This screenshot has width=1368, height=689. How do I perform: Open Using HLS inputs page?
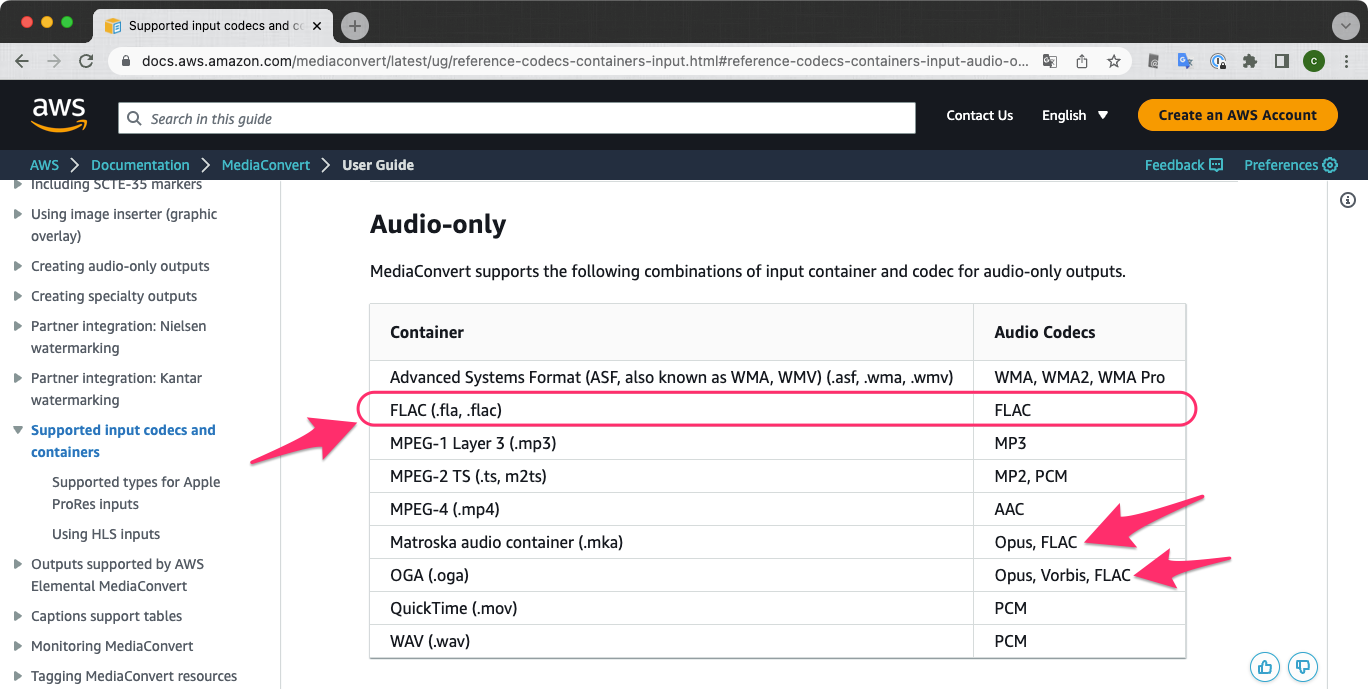click(x=106, y=534)
